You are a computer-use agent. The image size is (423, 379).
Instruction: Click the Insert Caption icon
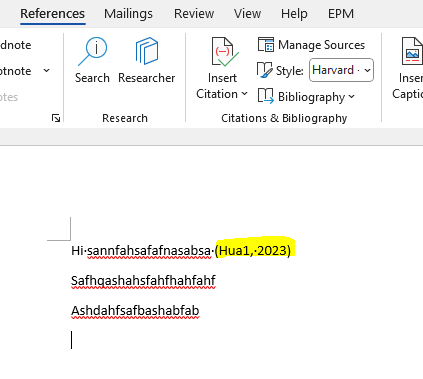(413, 52)
